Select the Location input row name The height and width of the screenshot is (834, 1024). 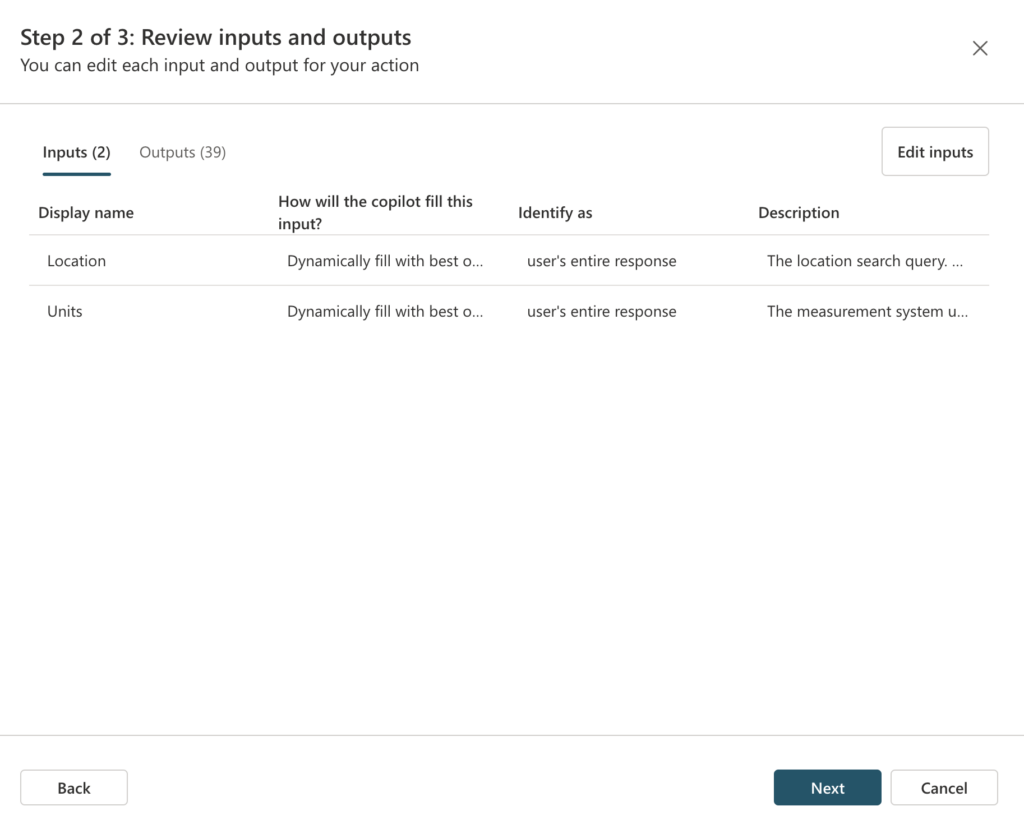[x=76, y=261]
